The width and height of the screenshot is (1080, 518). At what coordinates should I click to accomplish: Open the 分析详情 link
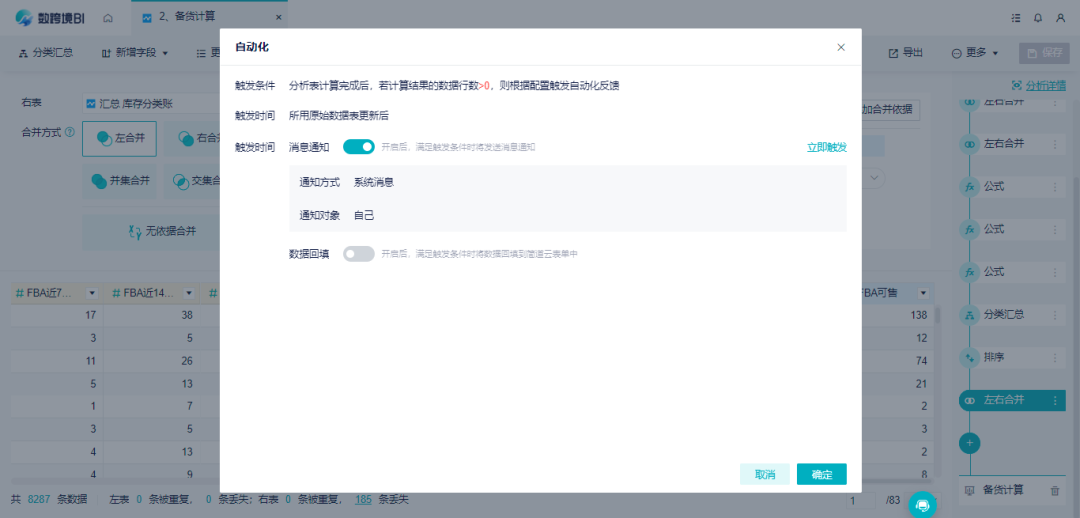click(1046, 85)
